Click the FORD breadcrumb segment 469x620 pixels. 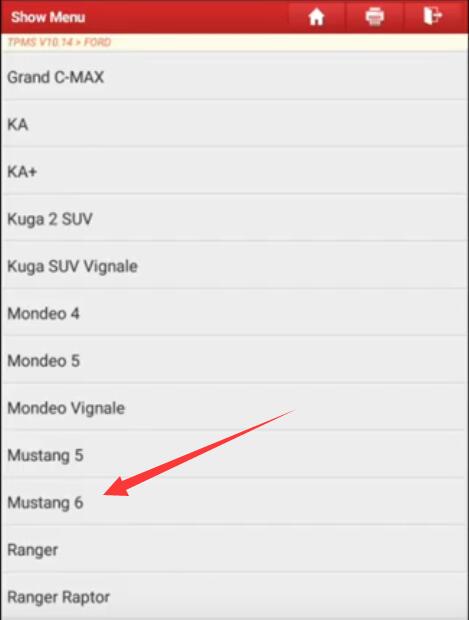click(97, 42)
